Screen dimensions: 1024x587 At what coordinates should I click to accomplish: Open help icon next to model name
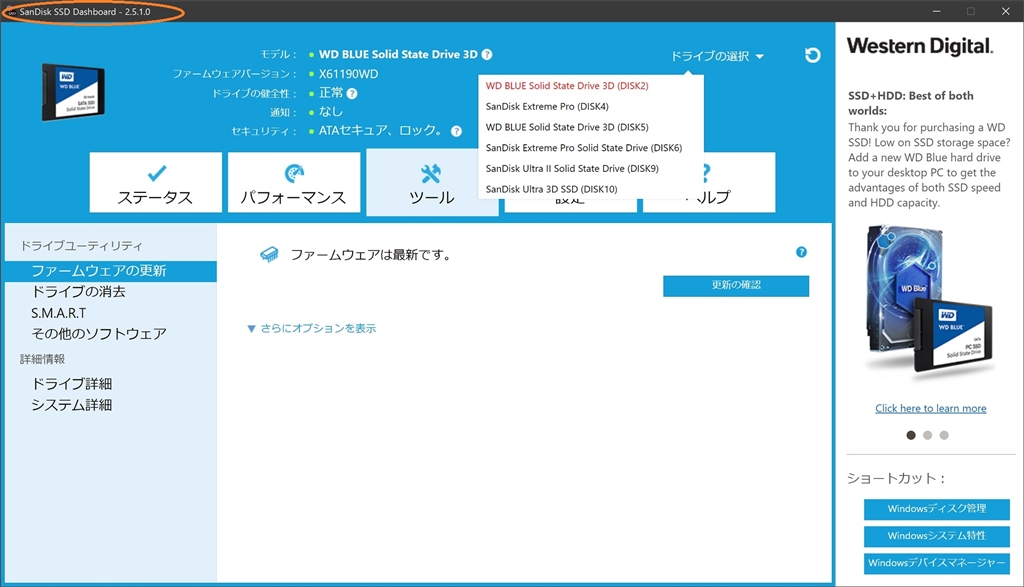487,55
